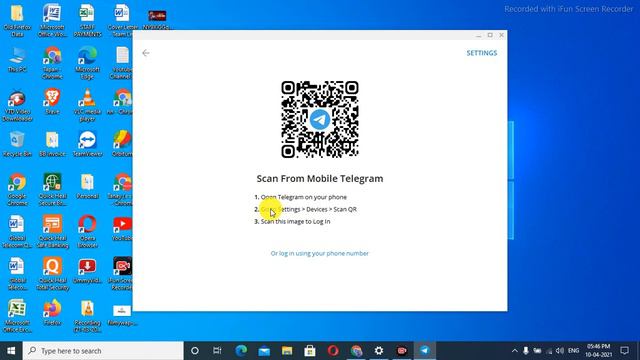Image resolution: width=640 pixels, height=360 pixels.
Task: Close the Telegram window
Action: [x=501, y=36]
